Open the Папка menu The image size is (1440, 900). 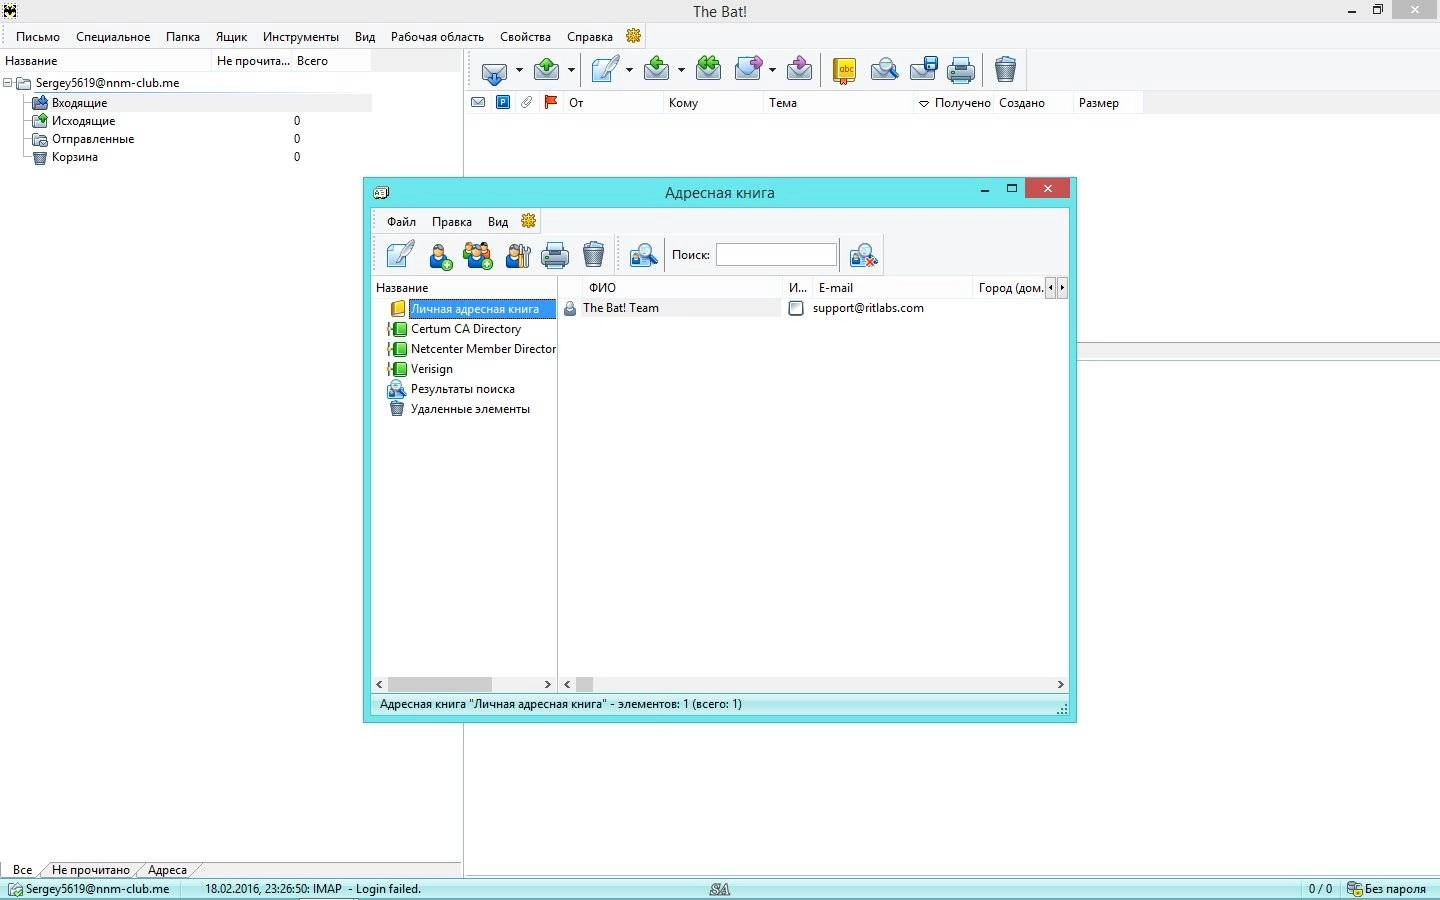(183, 37)
